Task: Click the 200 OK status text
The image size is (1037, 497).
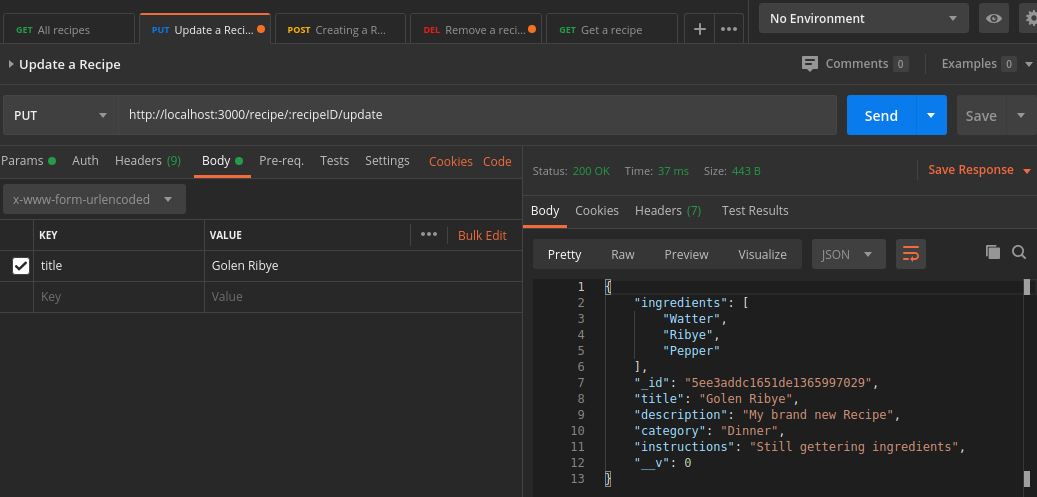Action: coord(593,171)
